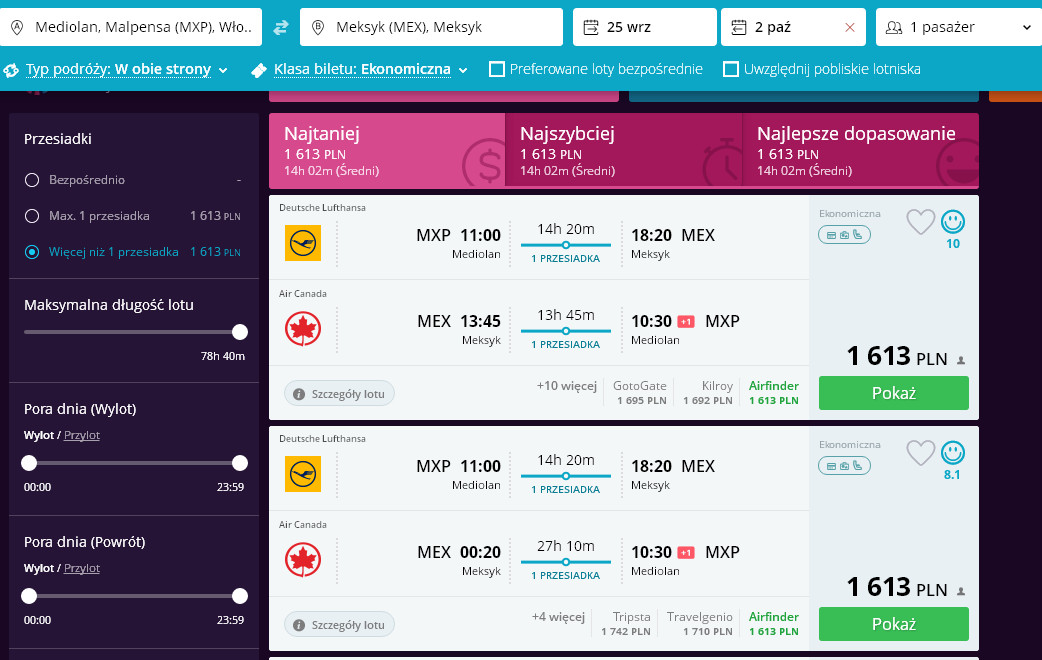Expand Klasa biletu: Ekonomiczna dropdown
This screenshot has width=1042, height=660.
click(360, 70)
